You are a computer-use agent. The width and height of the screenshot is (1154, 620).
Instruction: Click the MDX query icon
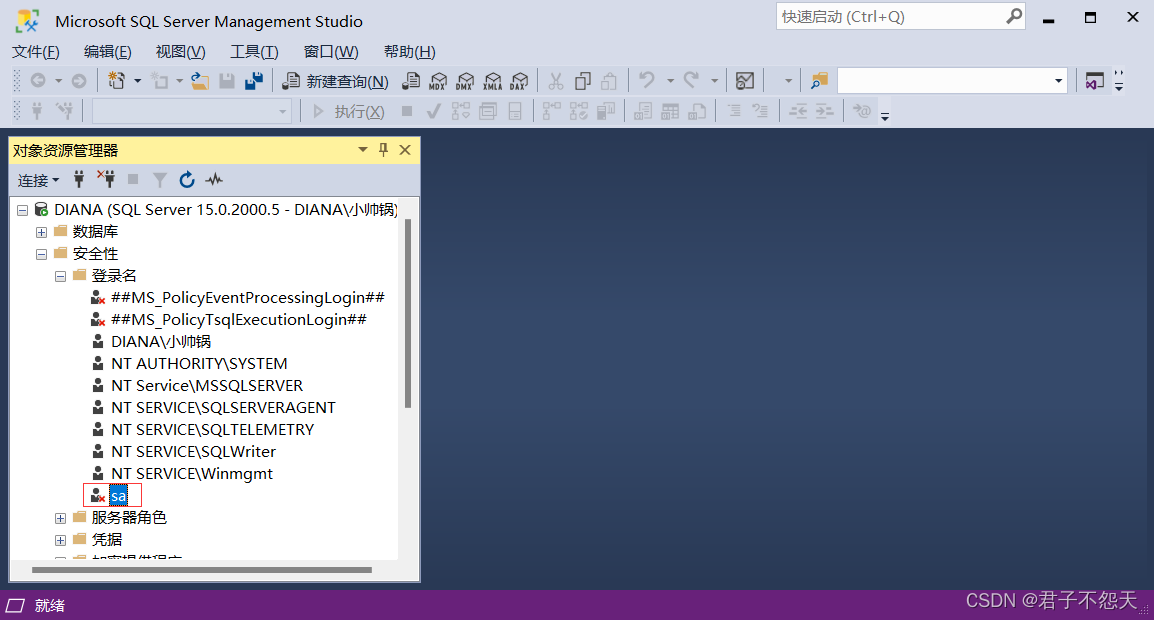click(x=438, y=80)
